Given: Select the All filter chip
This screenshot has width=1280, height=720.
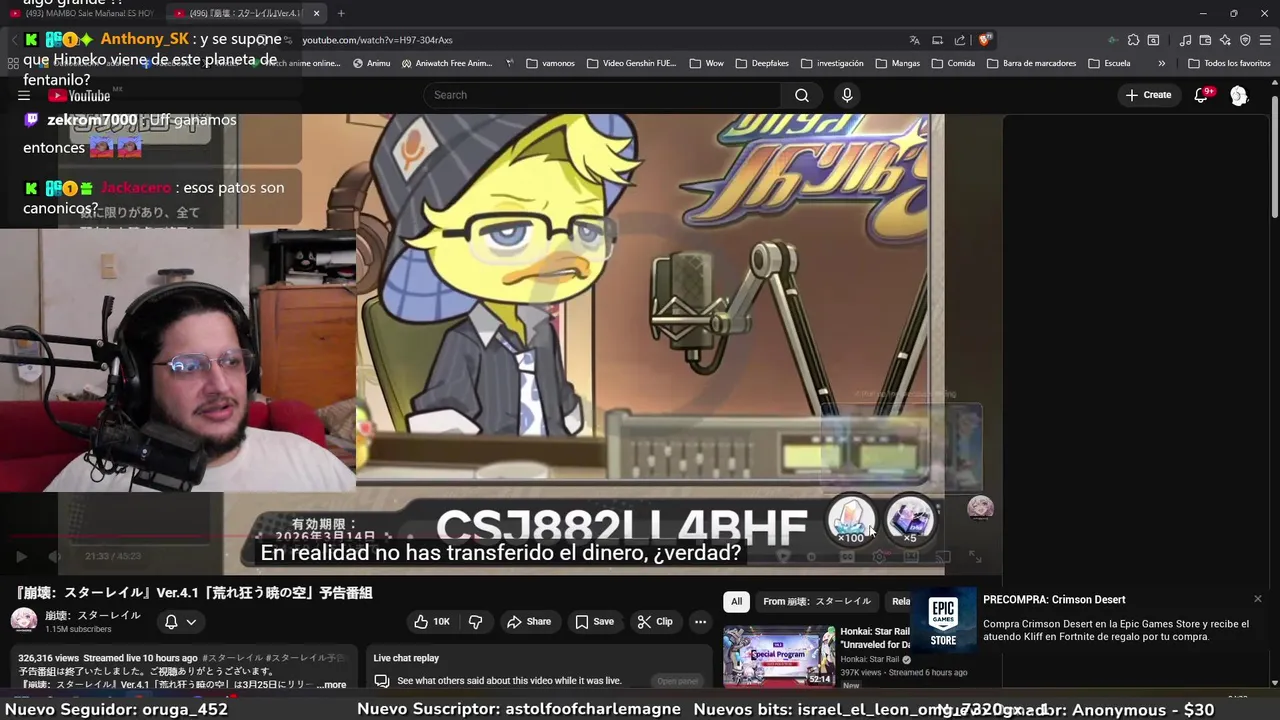Looking at the screenshot, I should point(736,601).
